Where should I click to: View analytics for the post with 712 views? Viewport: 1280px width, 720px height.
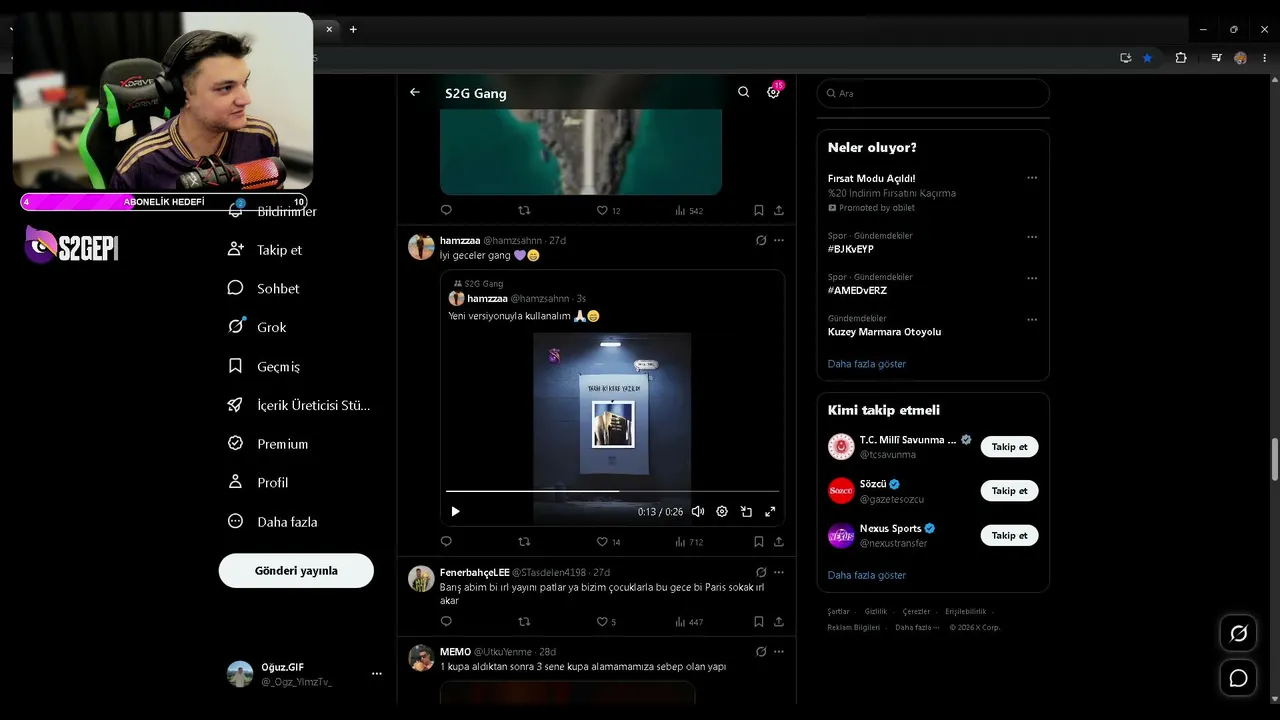[689, 542]
